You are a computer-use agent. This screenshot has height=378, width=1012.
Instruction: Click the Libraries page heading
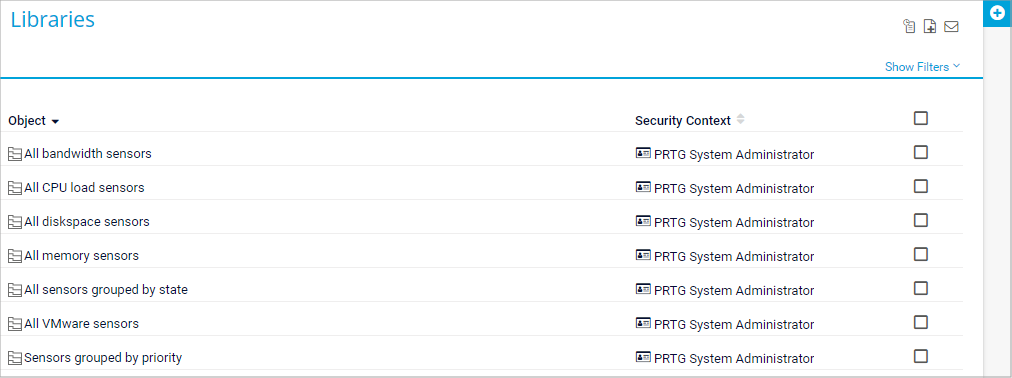point(53,19)
